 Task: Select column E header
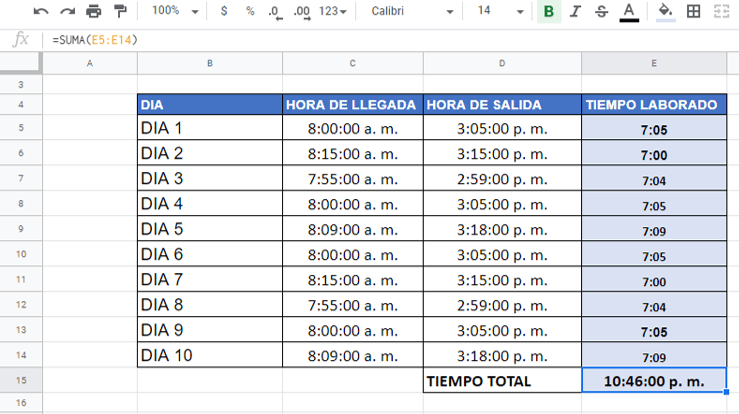(654, 63)
